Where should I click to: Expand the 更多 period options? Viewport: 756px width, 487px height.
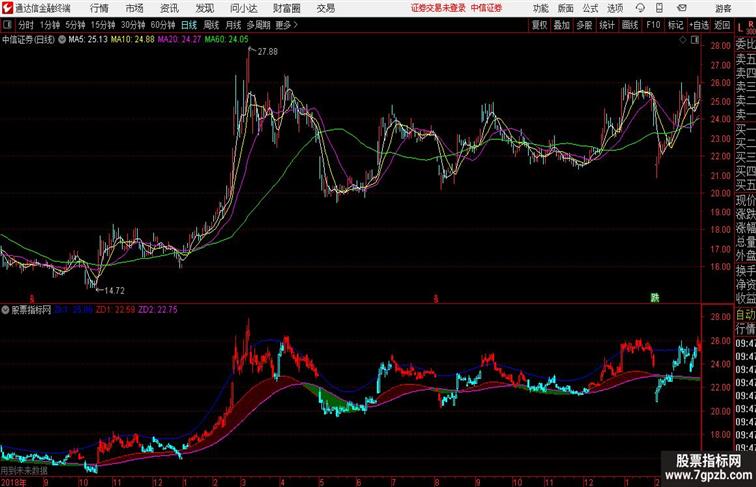286,25
